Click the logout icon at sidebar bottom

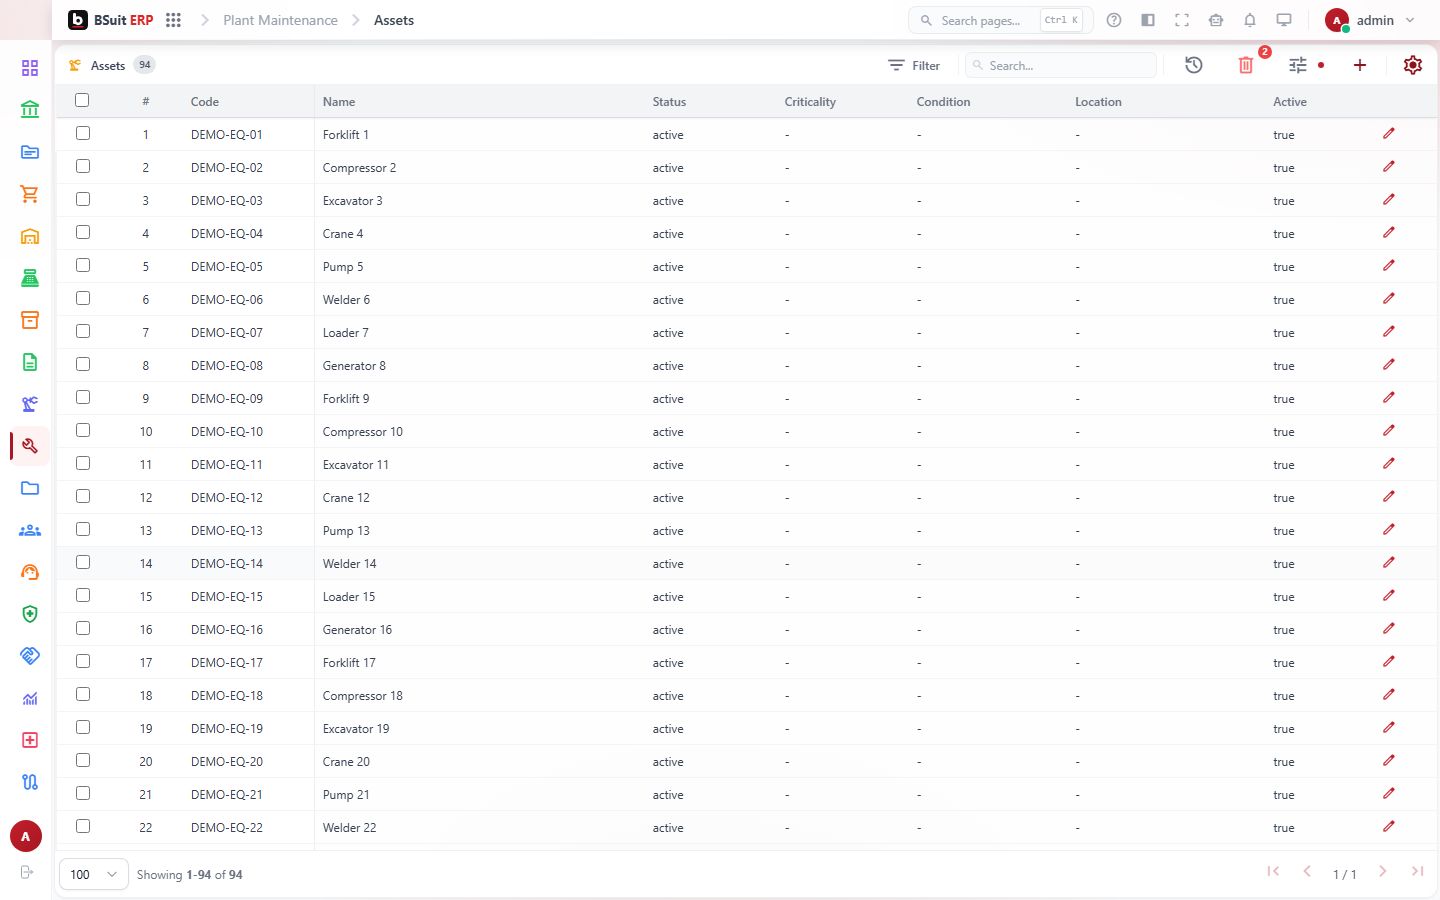coord(27,872)
